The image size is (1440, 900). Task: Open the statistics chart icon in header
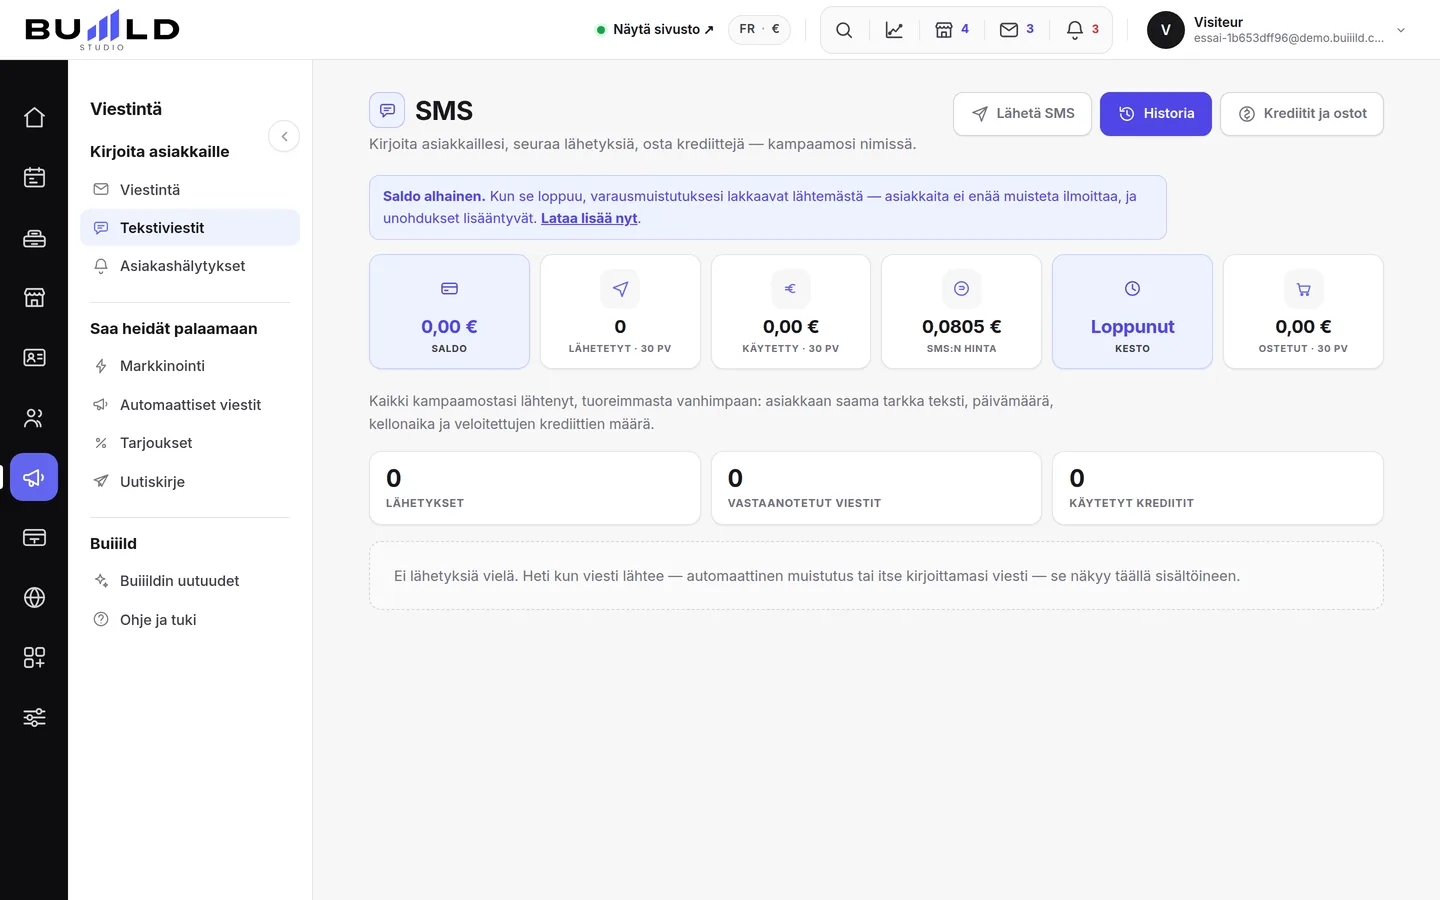click(894, 30)
